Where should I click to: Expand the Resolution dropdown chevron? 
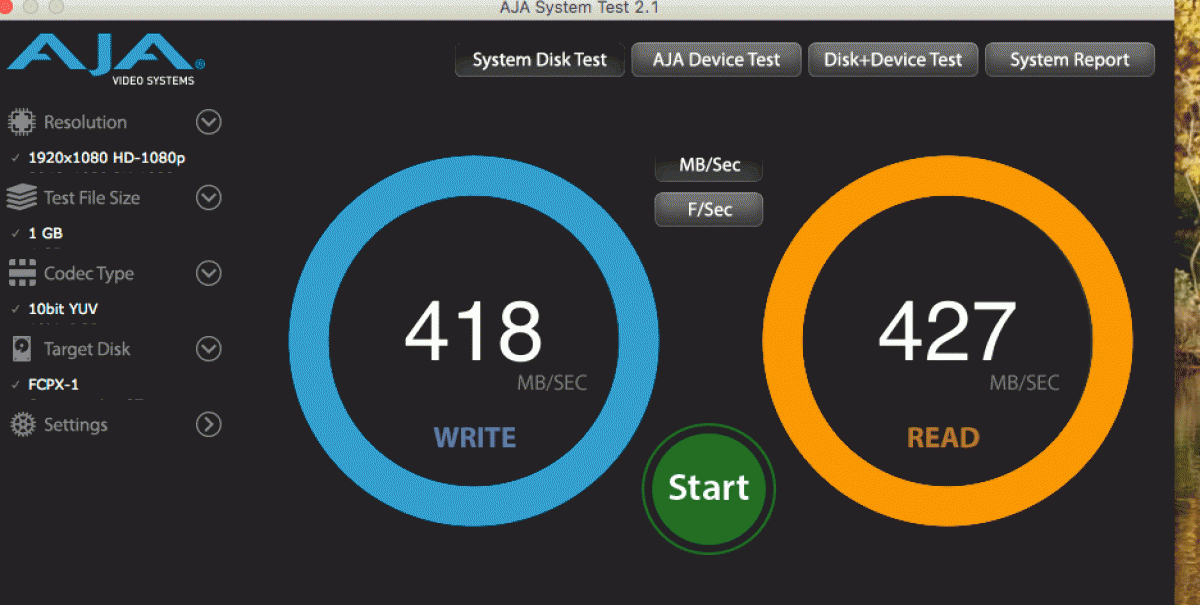[208, 122]
